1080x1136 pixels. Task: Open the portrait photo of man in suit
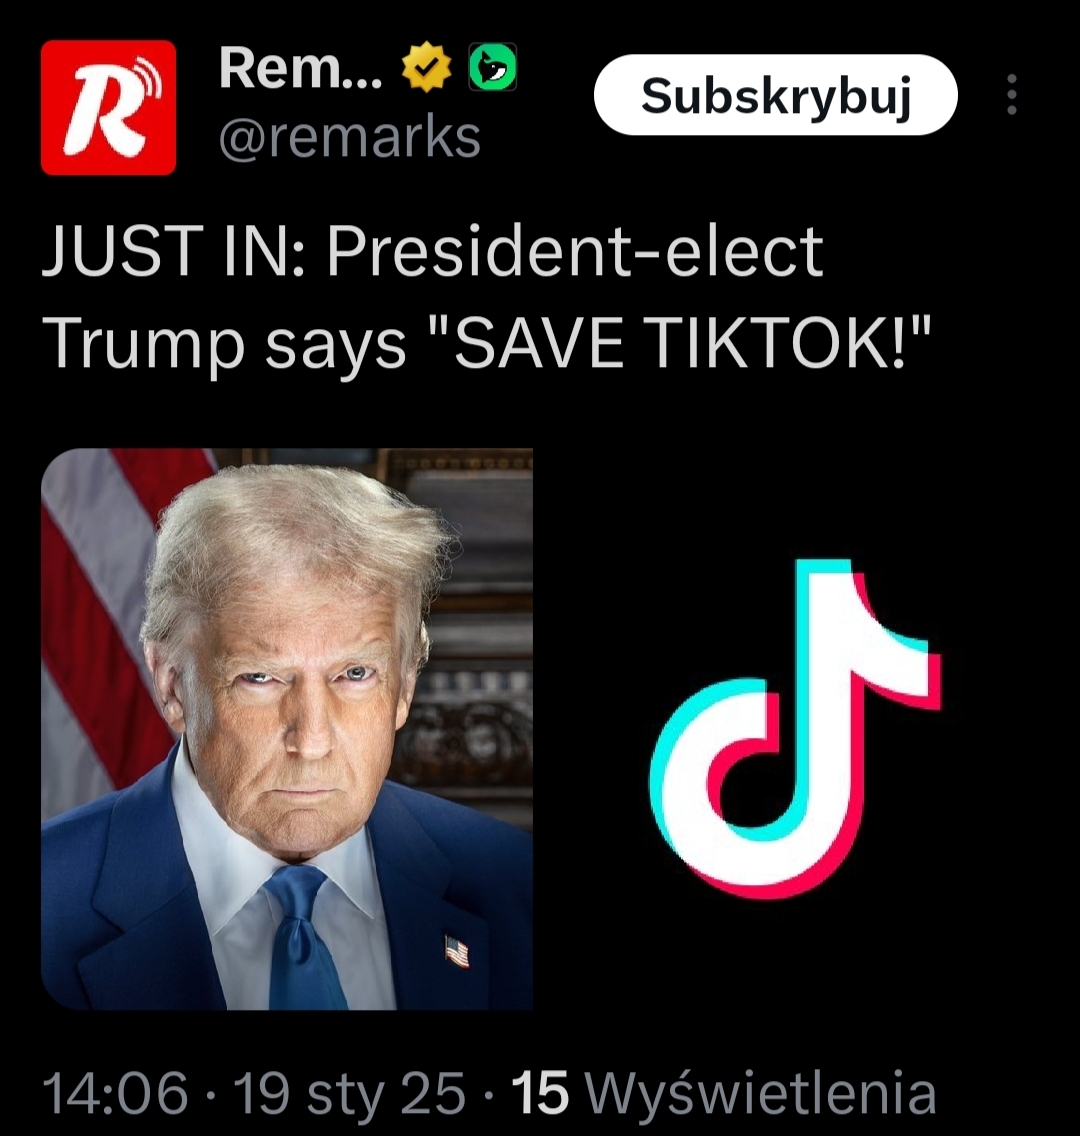[288, 729]
